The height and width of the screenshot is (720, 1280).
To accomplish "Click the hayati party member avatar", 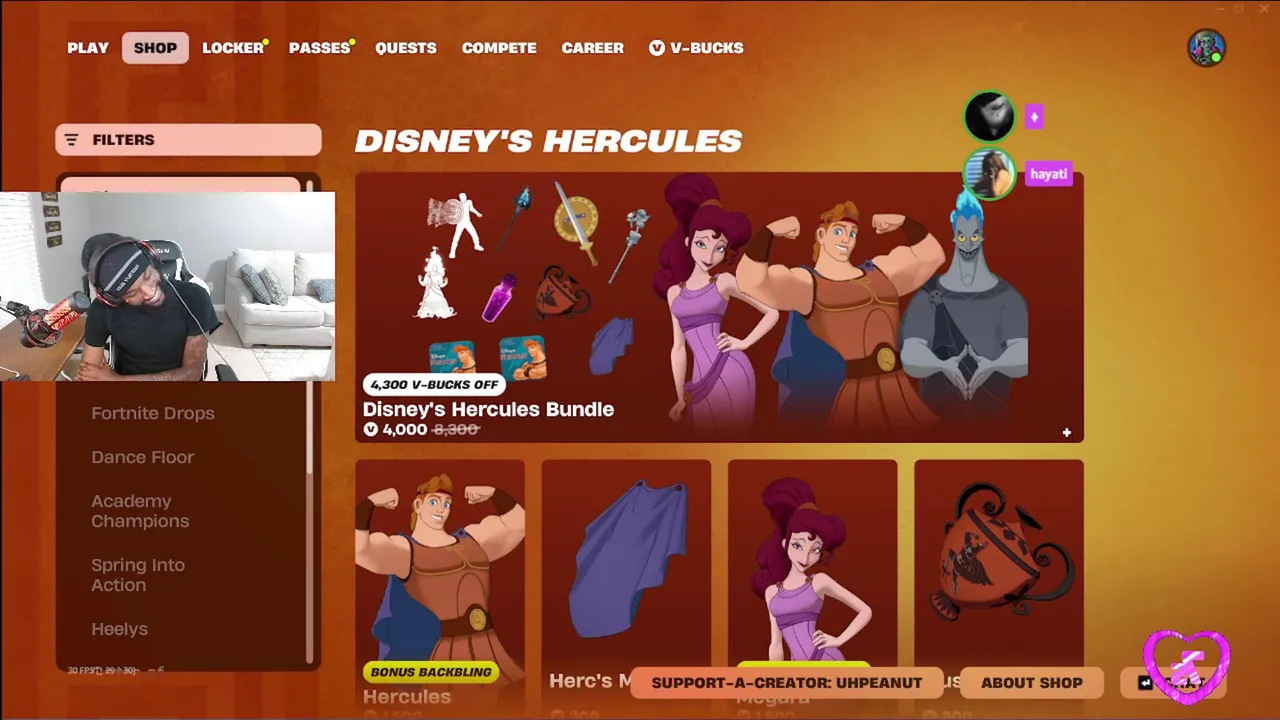I will (x=989, y=175).
